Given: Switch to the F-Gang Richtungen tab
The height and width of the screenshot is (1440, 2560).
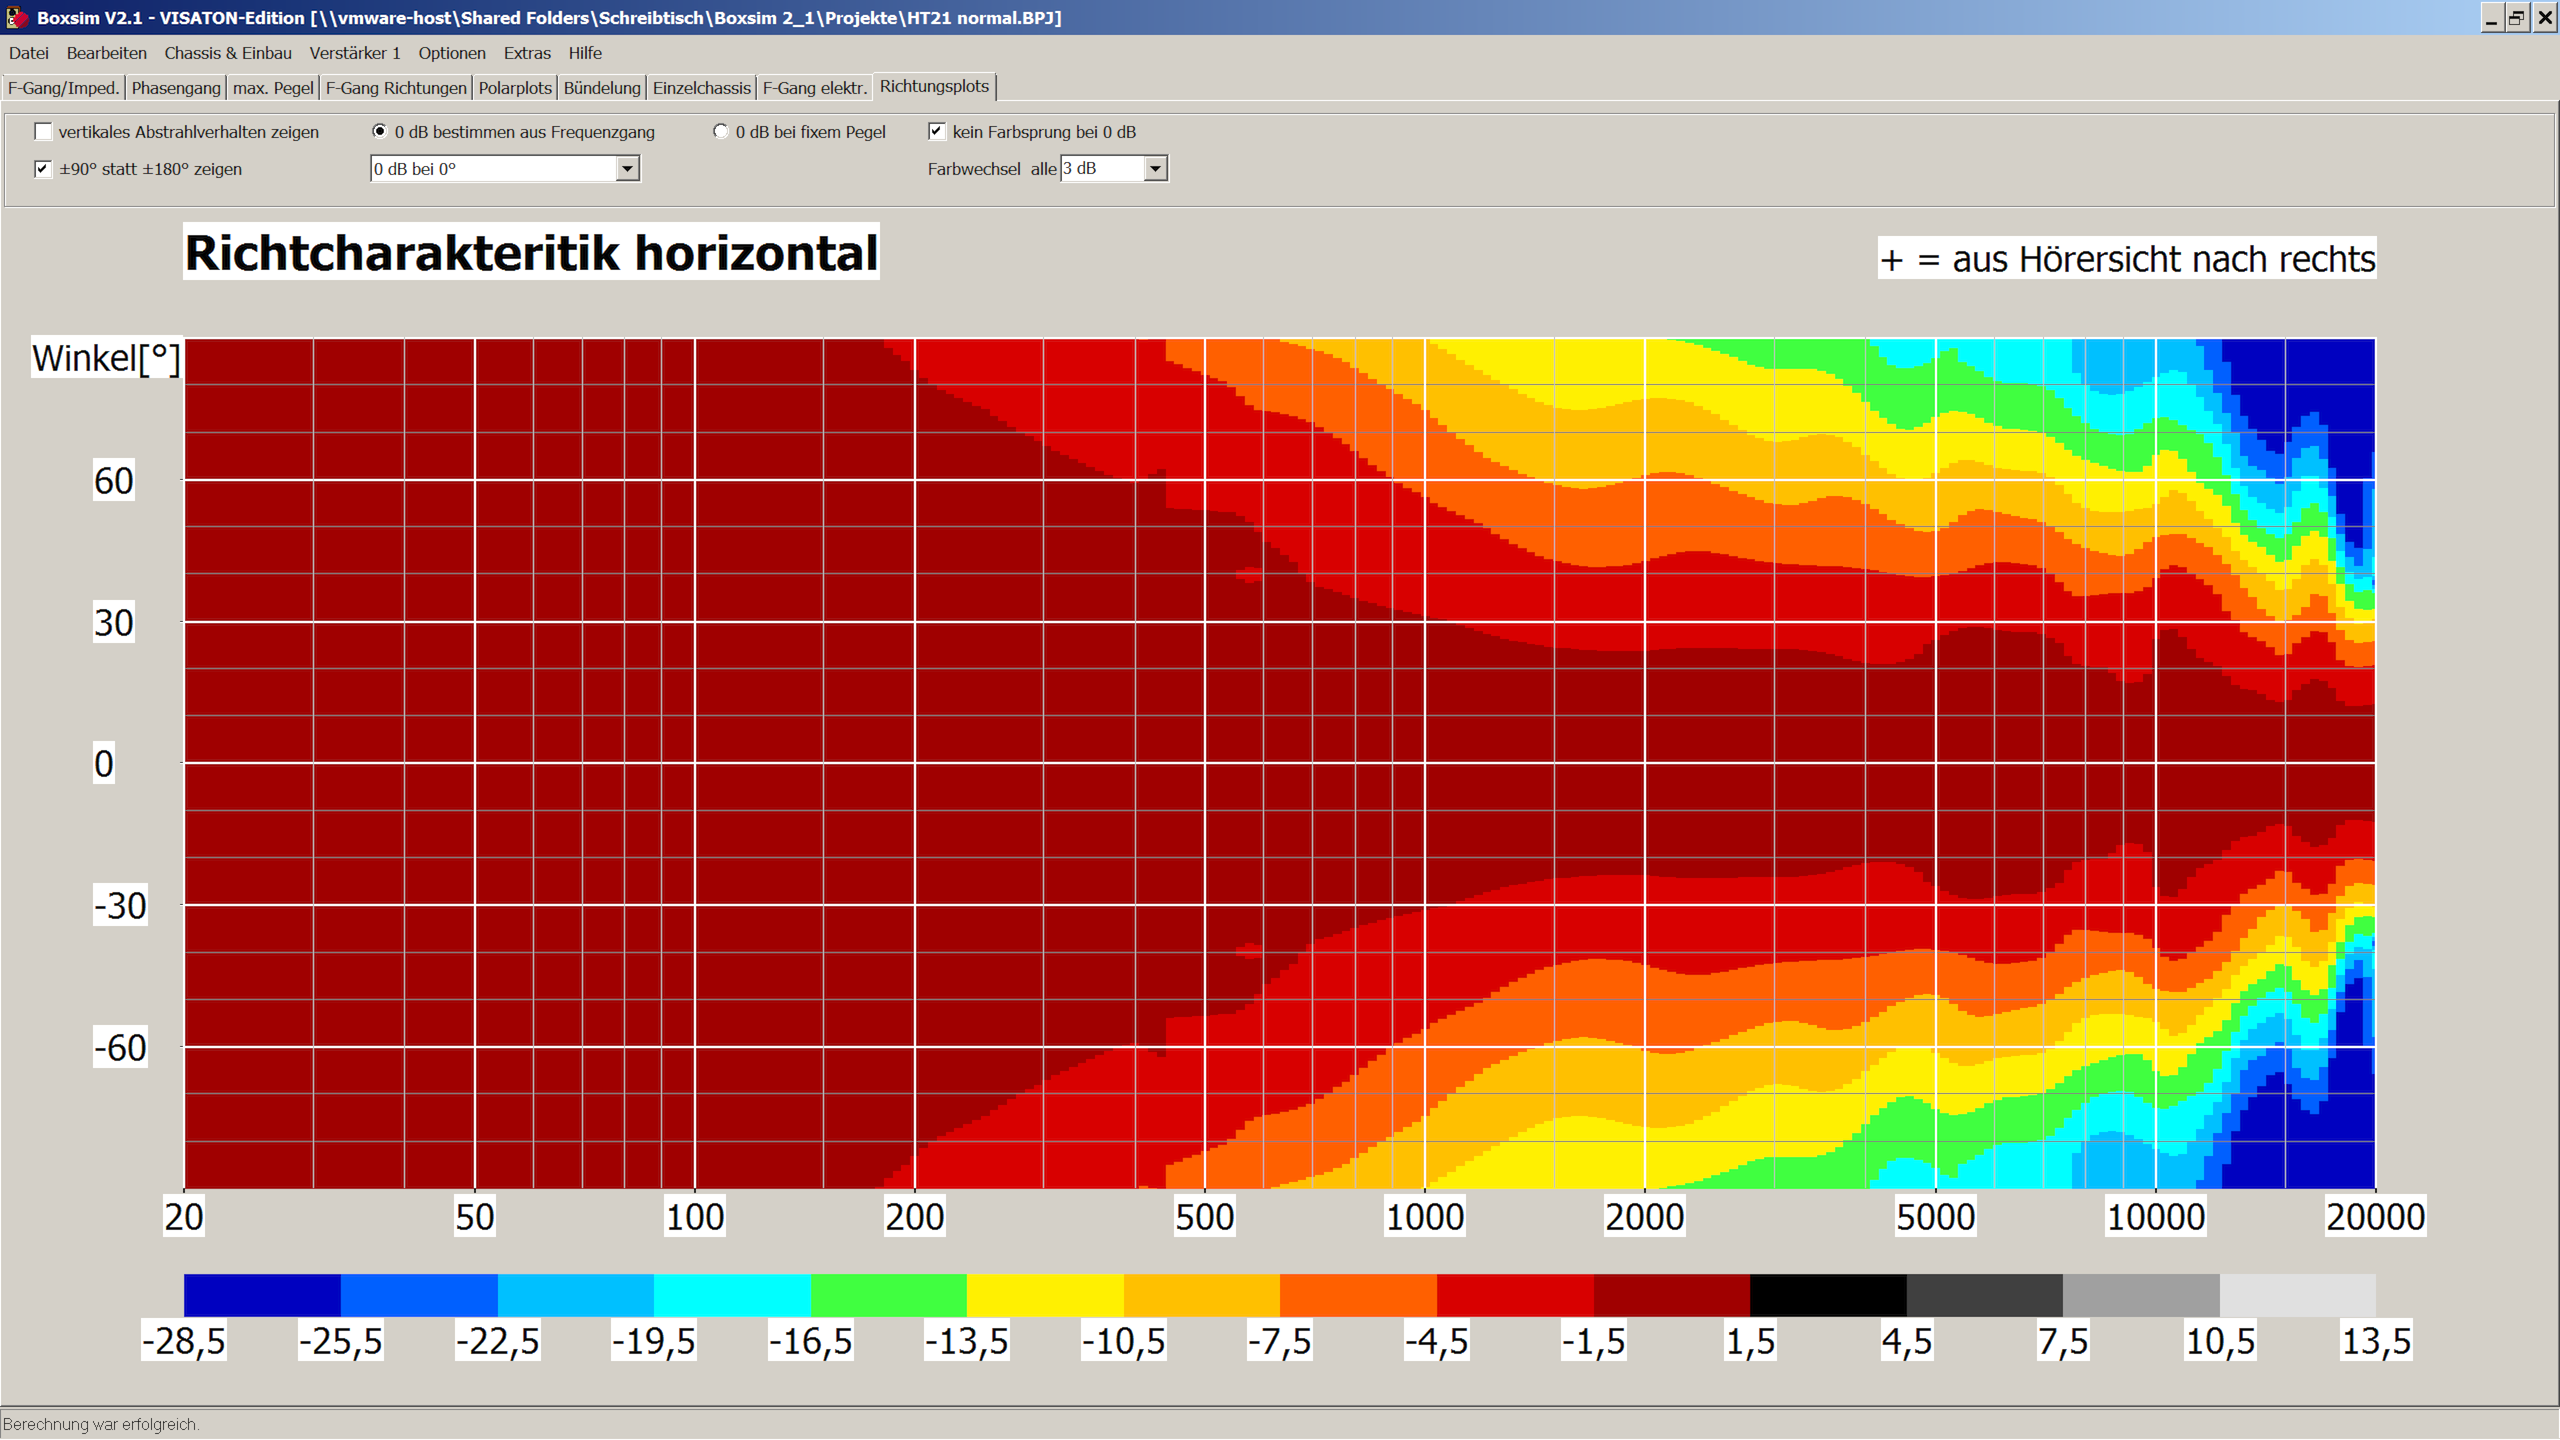Looking at the screenshot, I should click(396, 88).
